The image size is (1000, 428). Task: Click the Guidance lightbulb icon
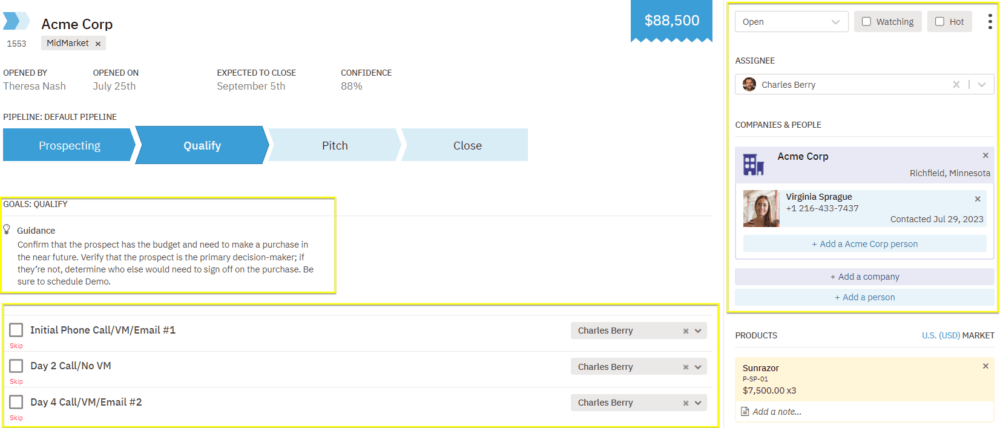(8, 230)
